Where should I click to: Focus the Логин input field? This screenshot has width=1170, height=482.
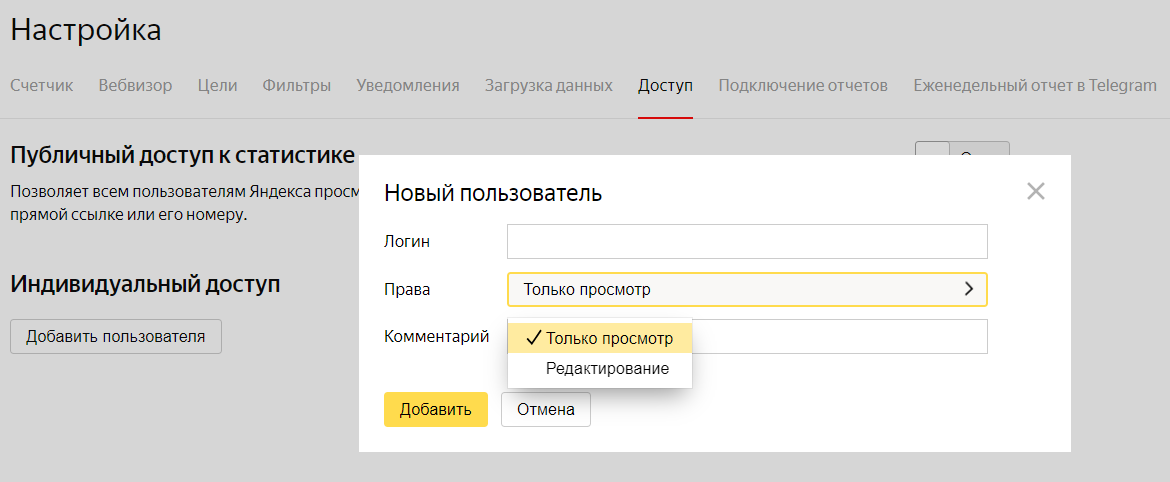coord(746,242)
